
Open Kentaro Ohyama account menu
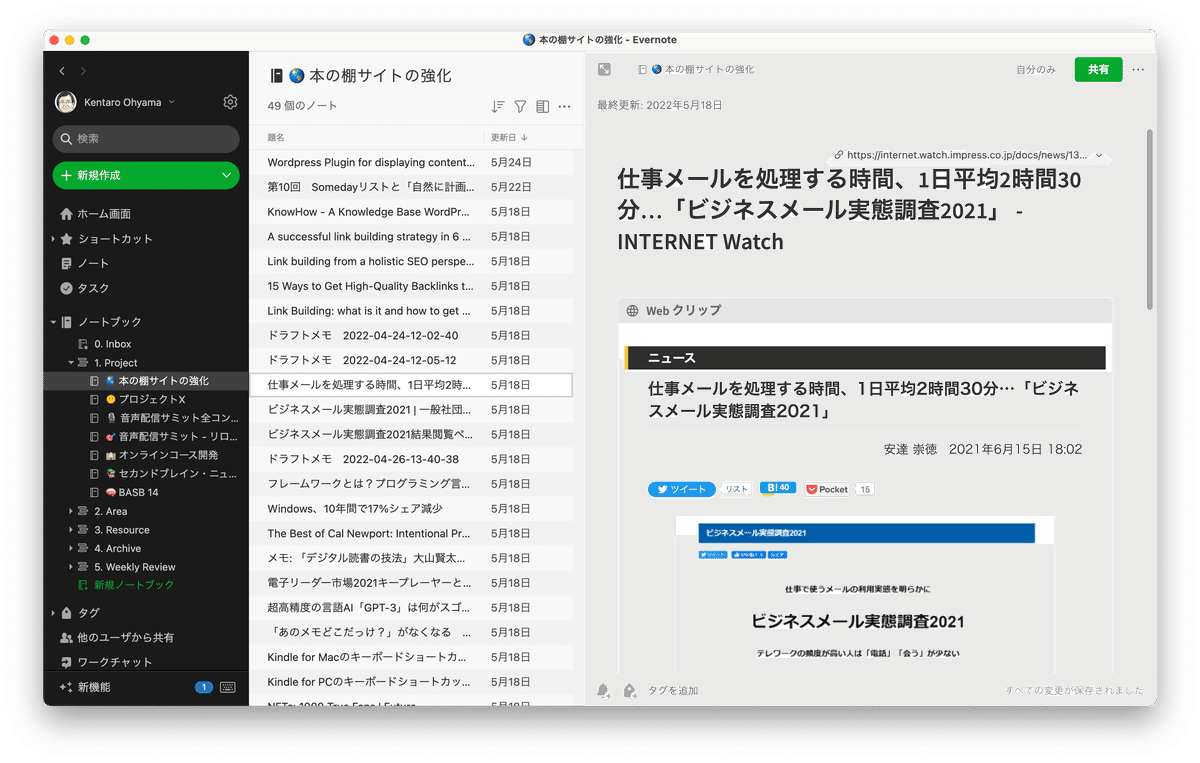115,102
